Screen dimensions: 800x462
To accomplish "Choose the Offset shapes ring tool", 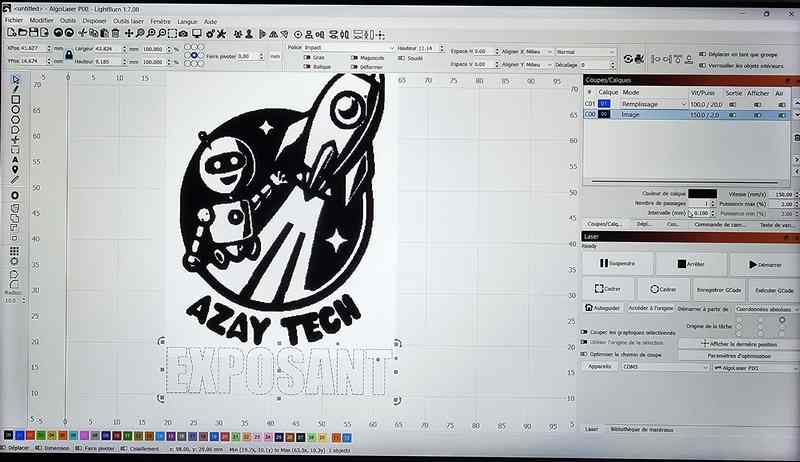I will (x=15, y=195).
